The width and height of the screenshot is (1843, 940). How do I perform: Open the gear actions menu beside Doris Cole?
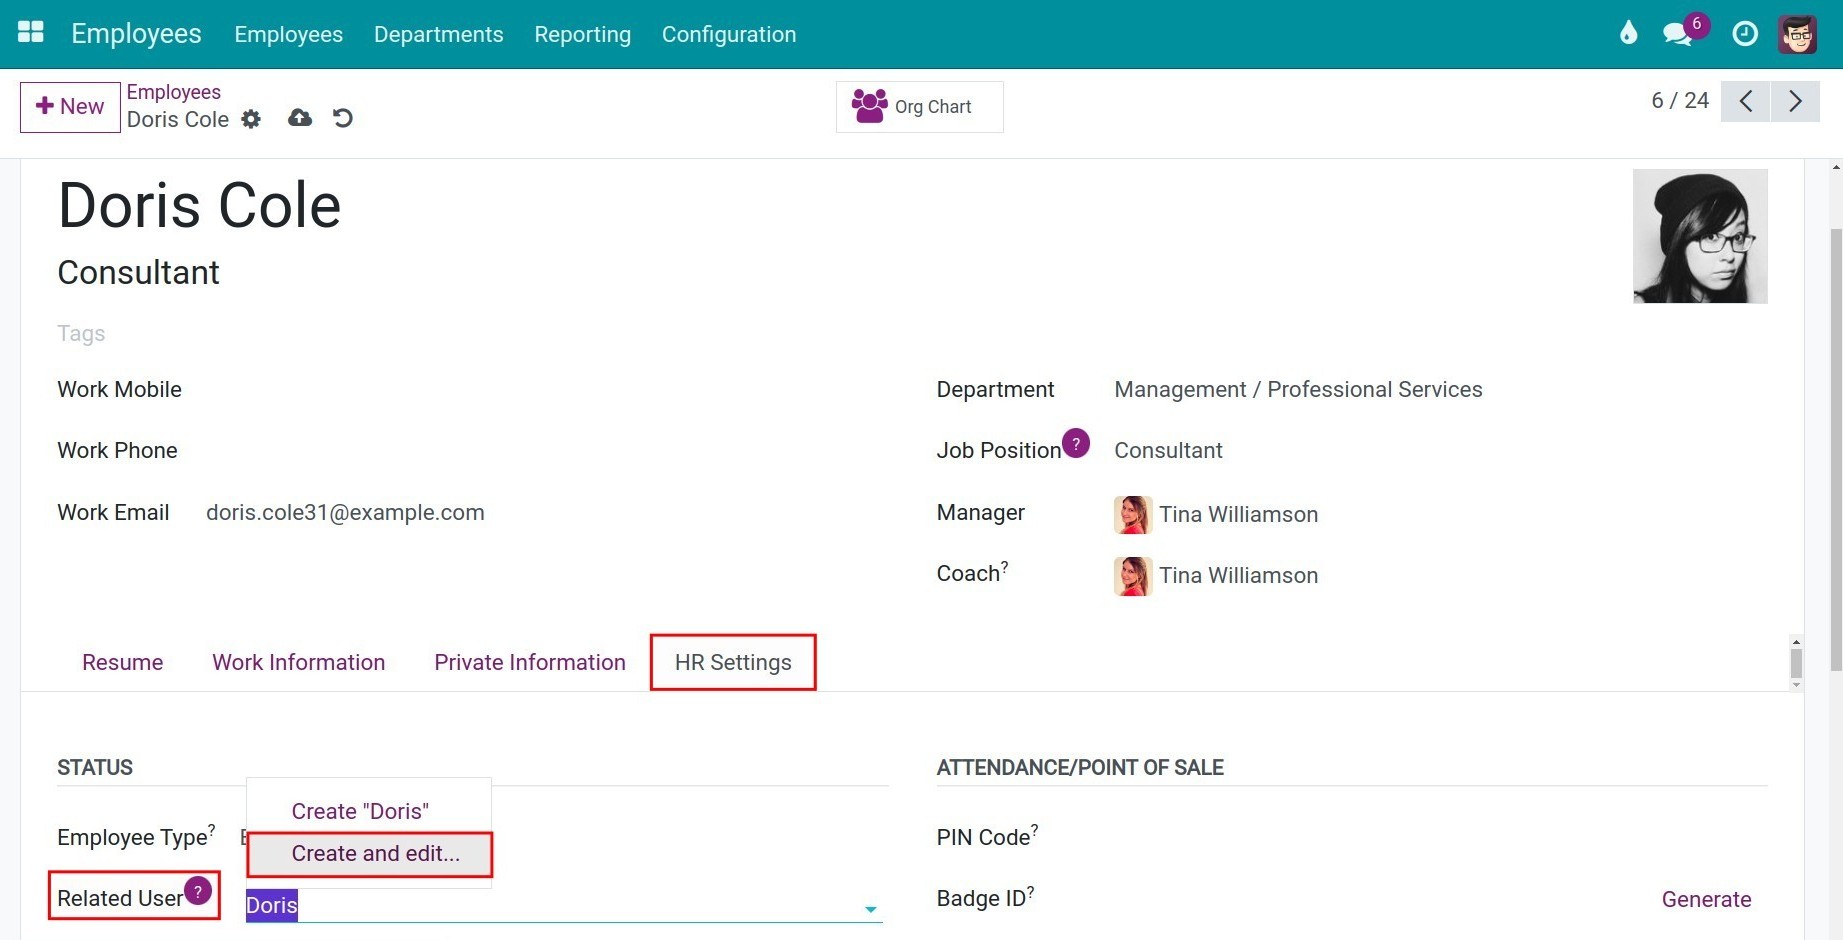pyautogui.click(x=251, y=119)
